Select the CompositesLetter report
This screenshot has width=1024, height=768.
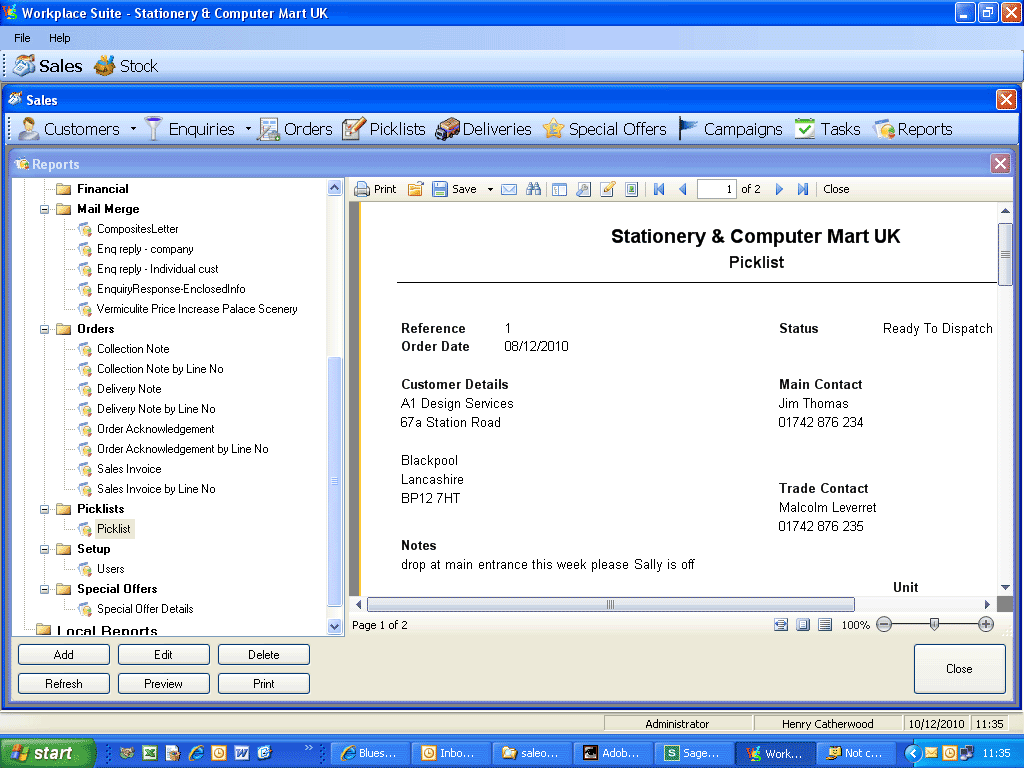[138, 229]
